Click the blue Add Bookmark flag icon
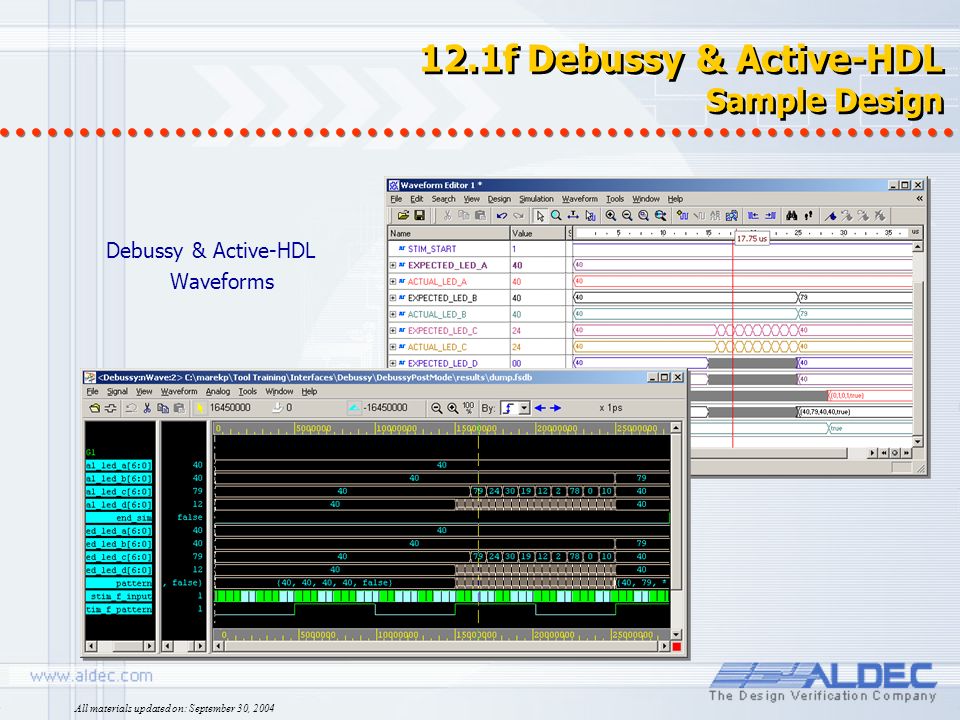 coord(830,216)
